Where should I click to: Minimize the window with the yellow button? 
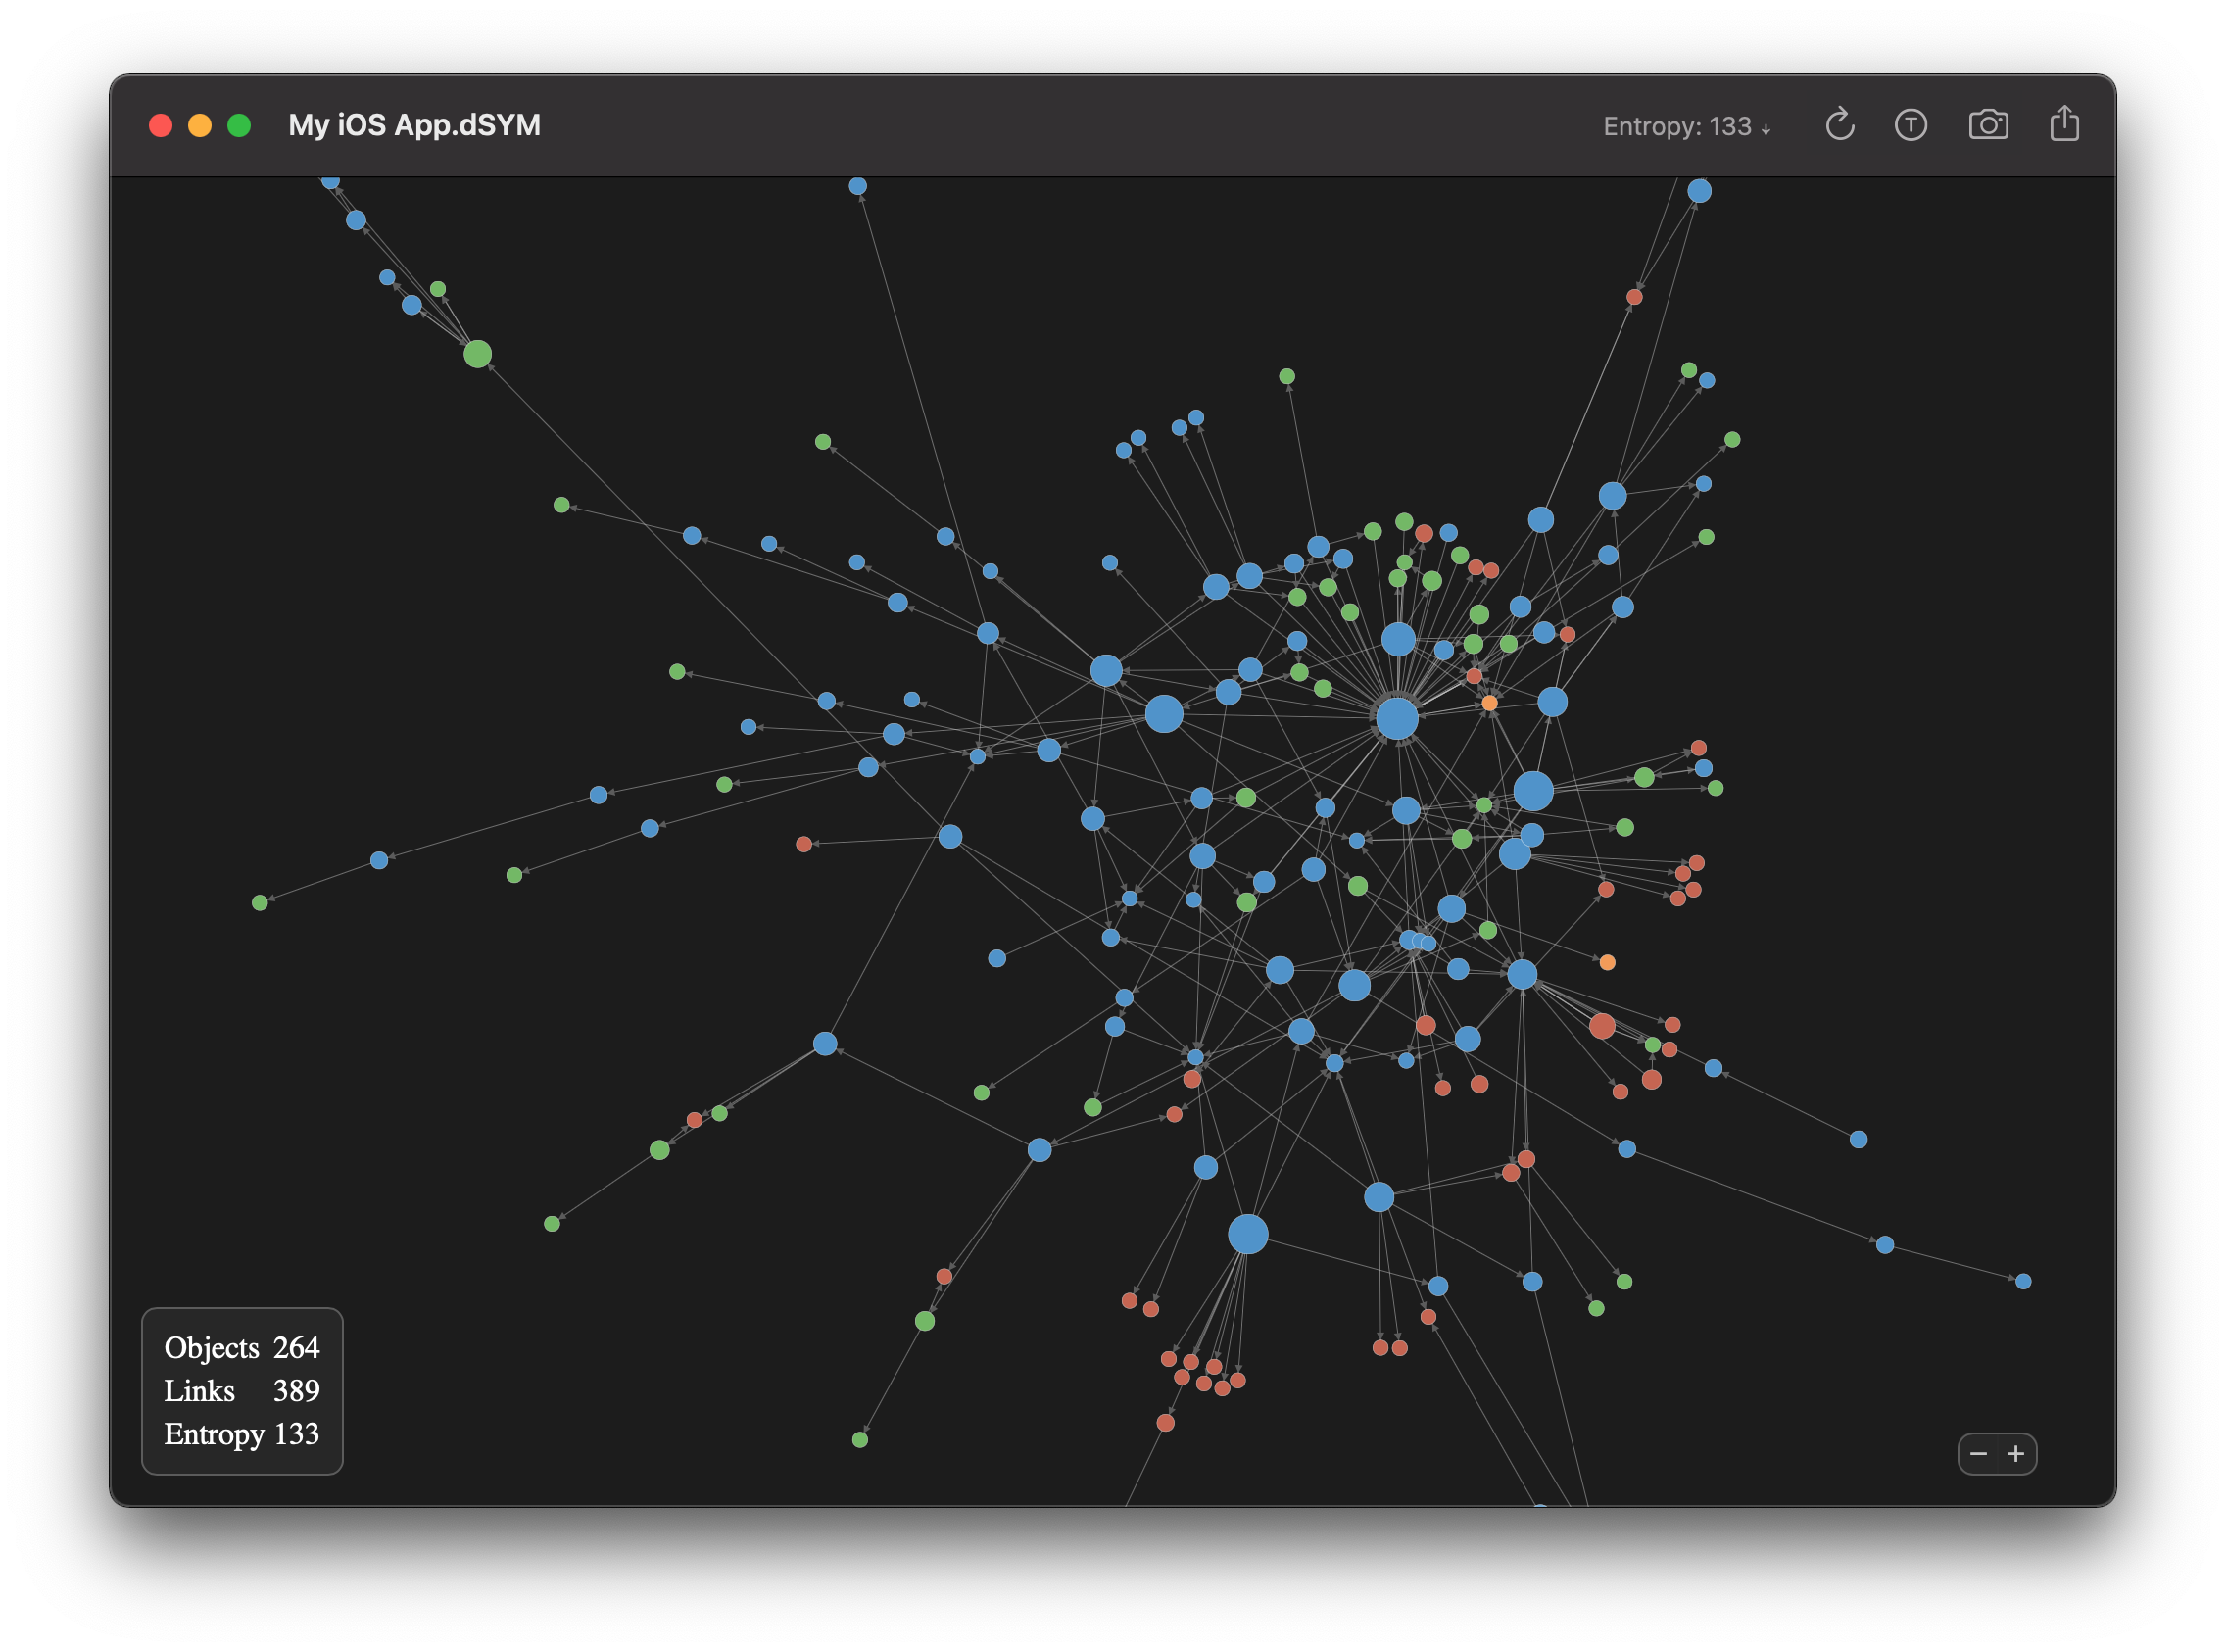[200, 125]
